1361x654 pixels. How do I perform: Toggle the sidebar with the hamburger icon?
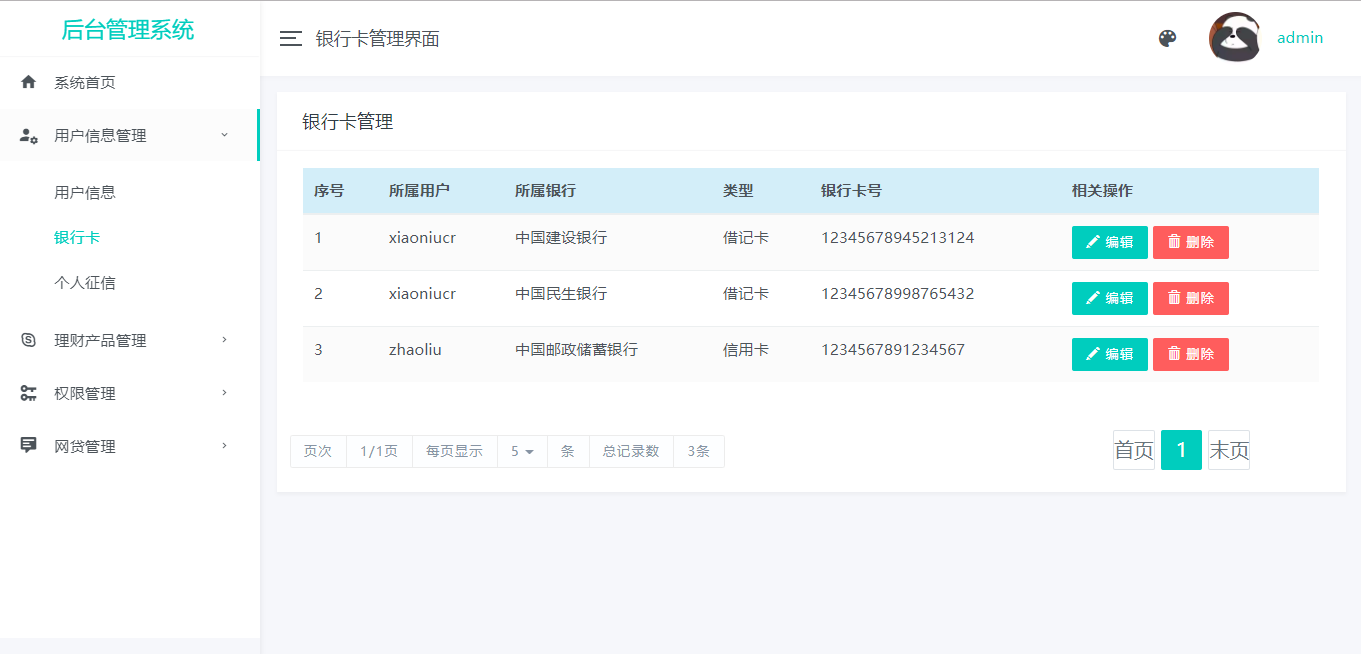[291, 39]
